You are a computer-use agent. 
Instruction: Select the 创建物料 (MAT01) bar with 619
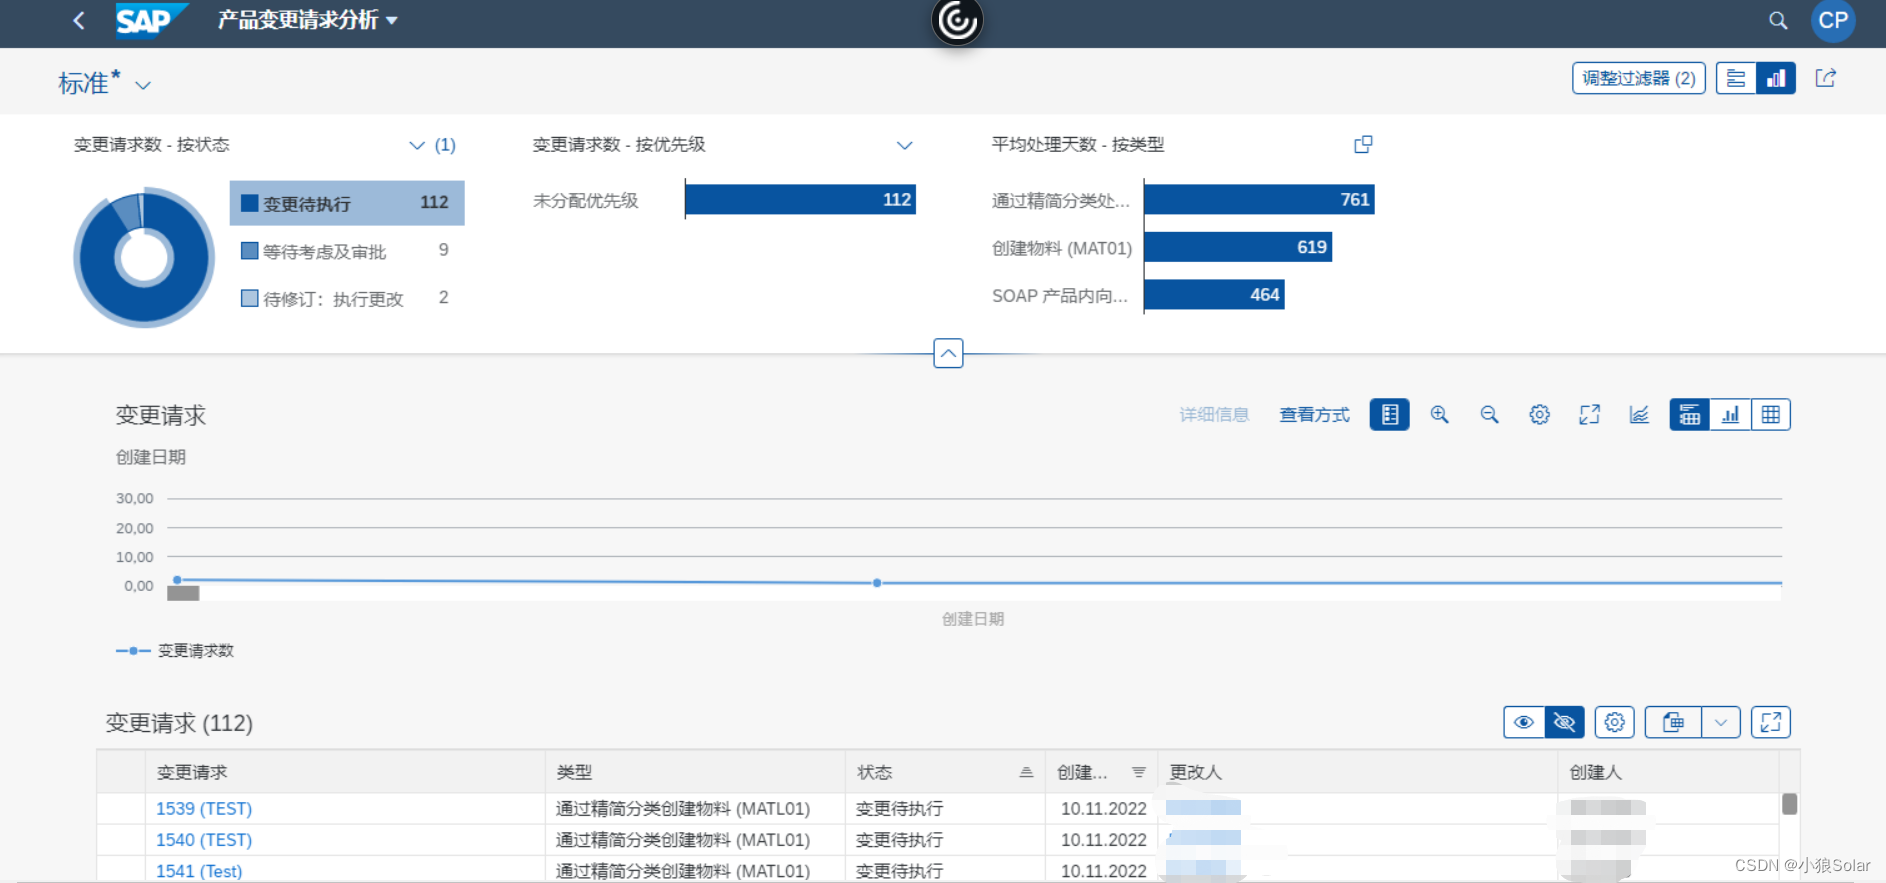coord(1238,247)
